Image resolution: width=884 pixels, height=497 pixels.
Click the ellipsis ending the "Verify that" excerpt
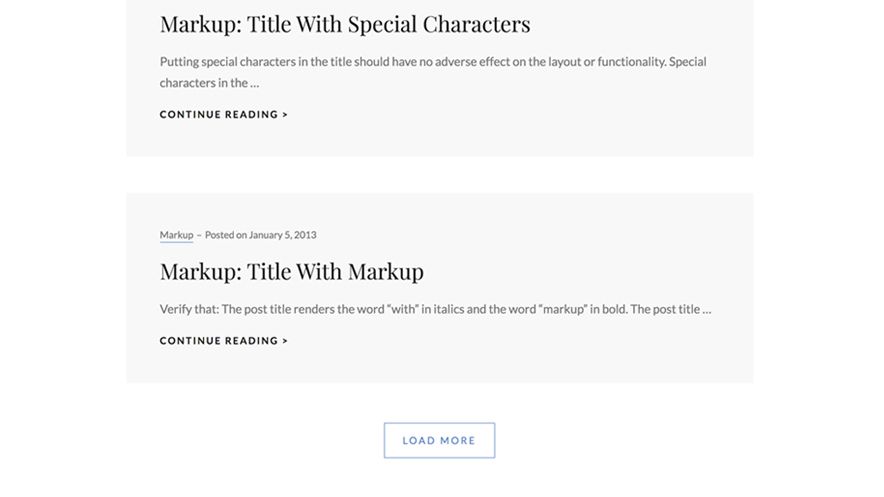pyautogui.click(x=707, y=310)
